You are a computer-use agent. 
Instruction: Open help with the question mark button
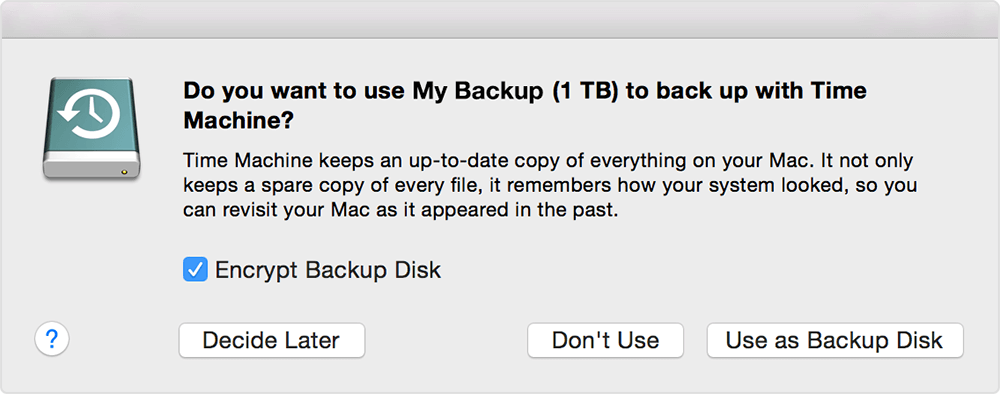[x=52, y=339]
